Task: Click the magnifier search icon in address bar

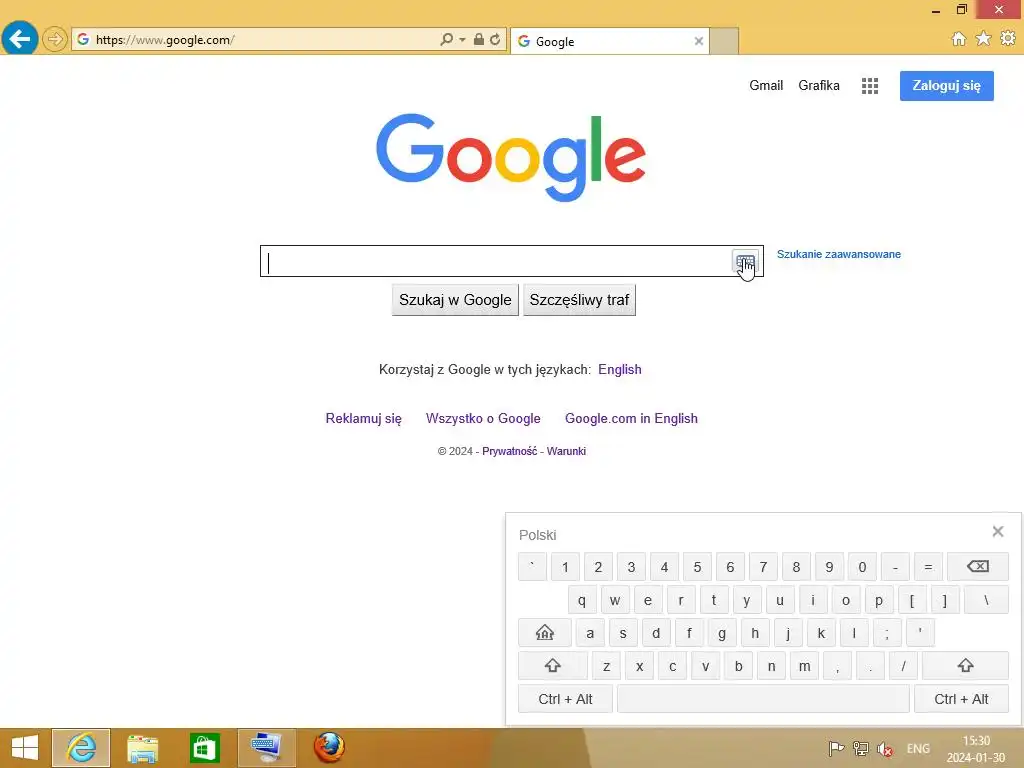Action: pos(447,40)
